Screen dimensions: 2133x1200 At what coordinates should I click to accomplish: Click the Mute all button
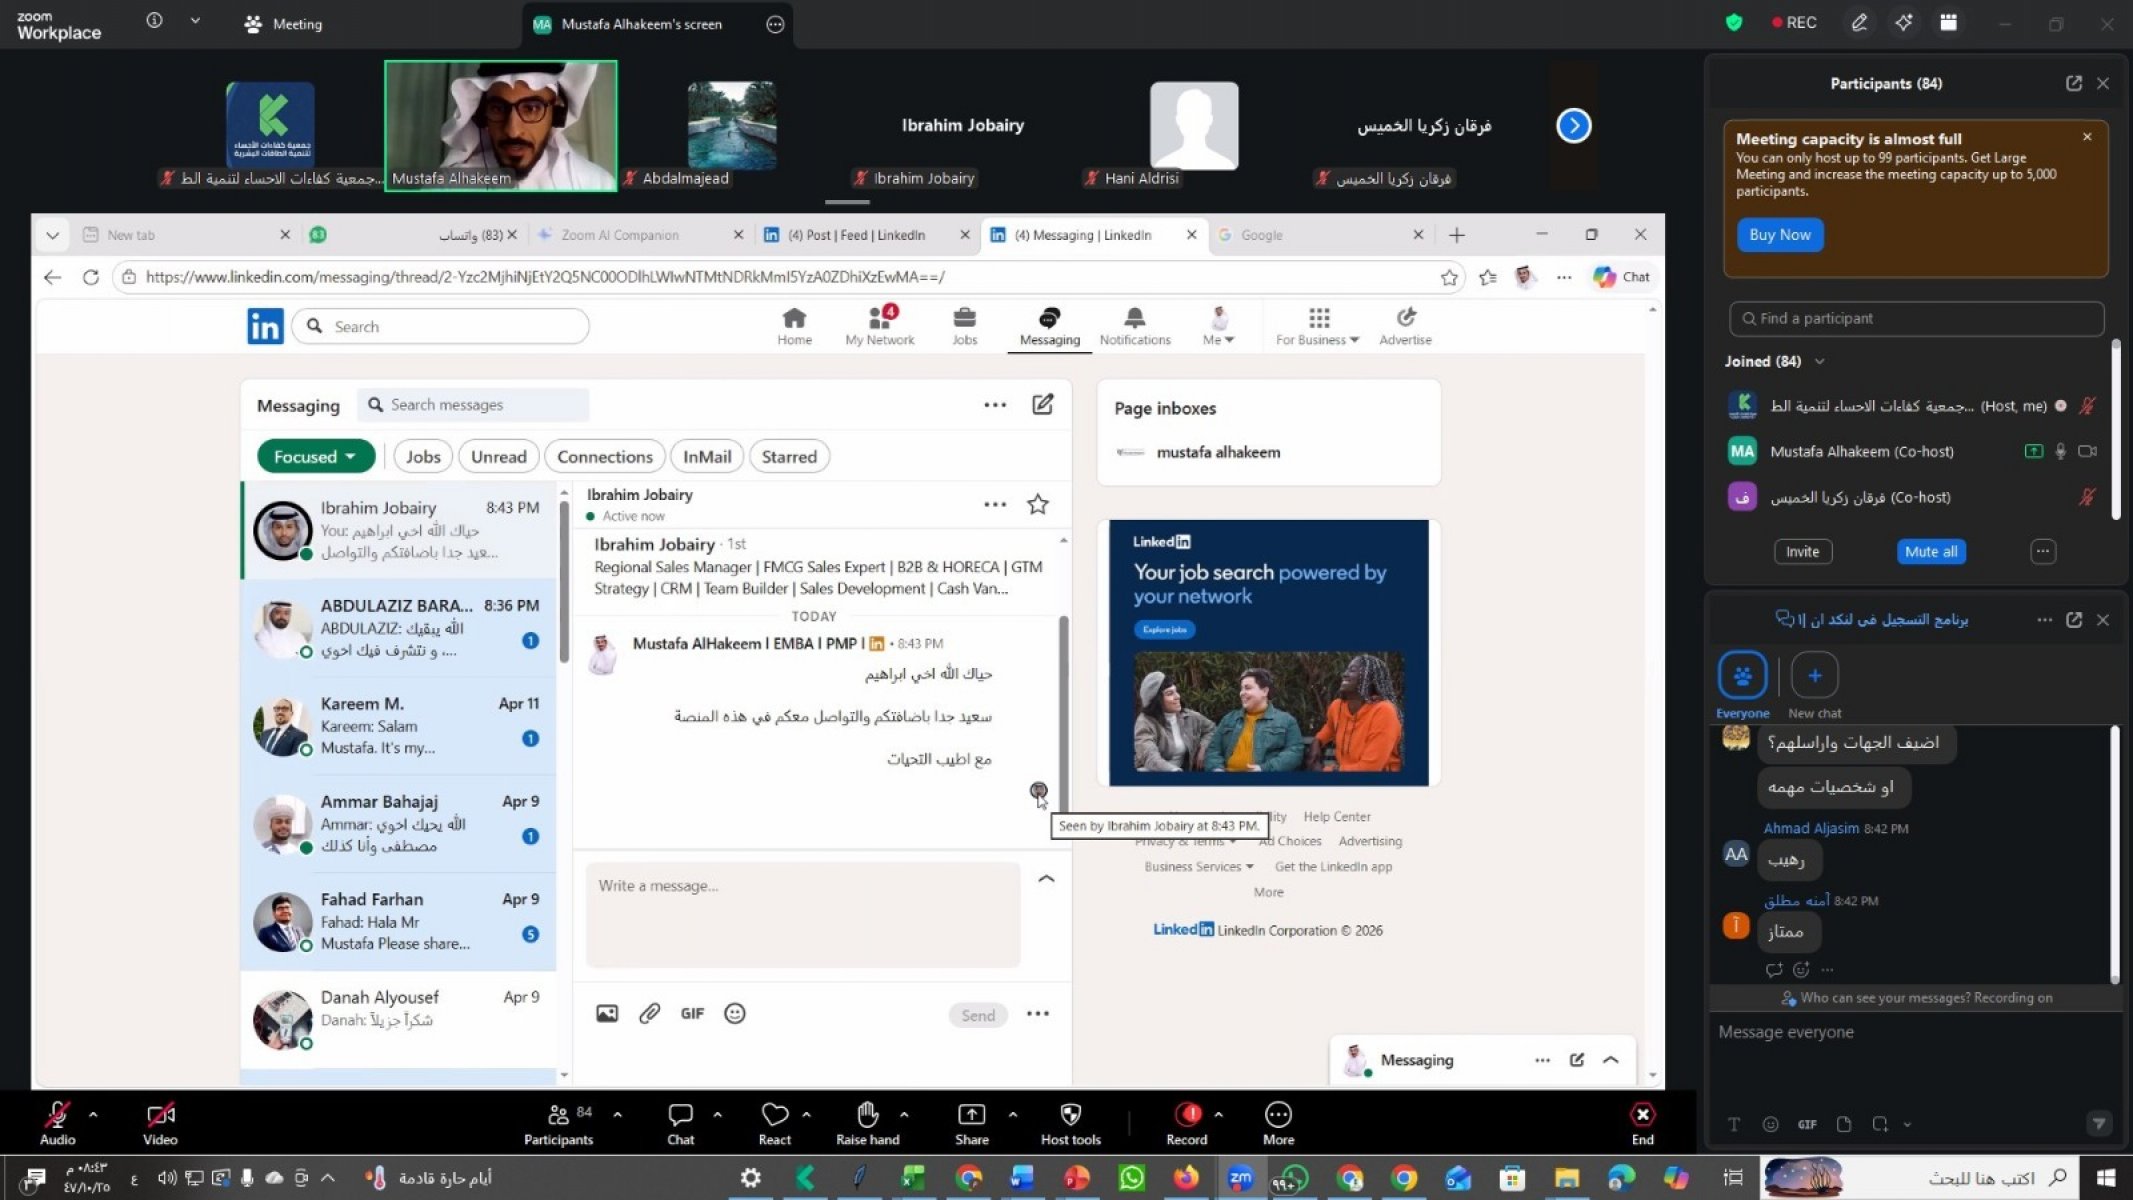coord(1929,552)
